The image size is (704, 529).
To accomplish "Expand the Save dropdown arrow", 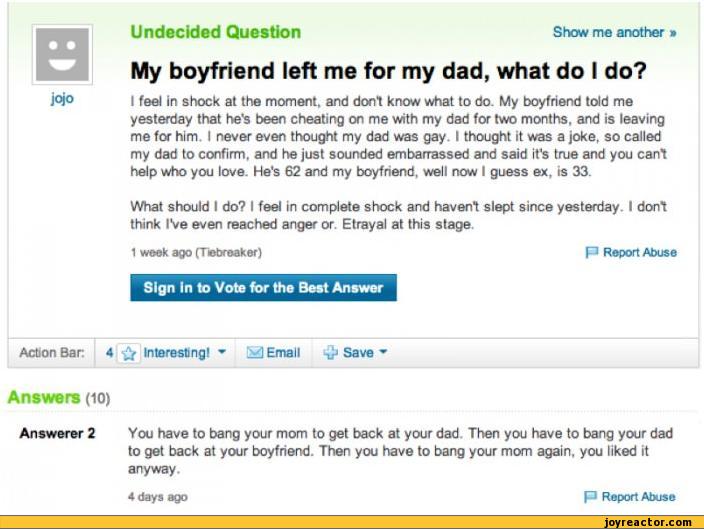I will click(382, 353).
